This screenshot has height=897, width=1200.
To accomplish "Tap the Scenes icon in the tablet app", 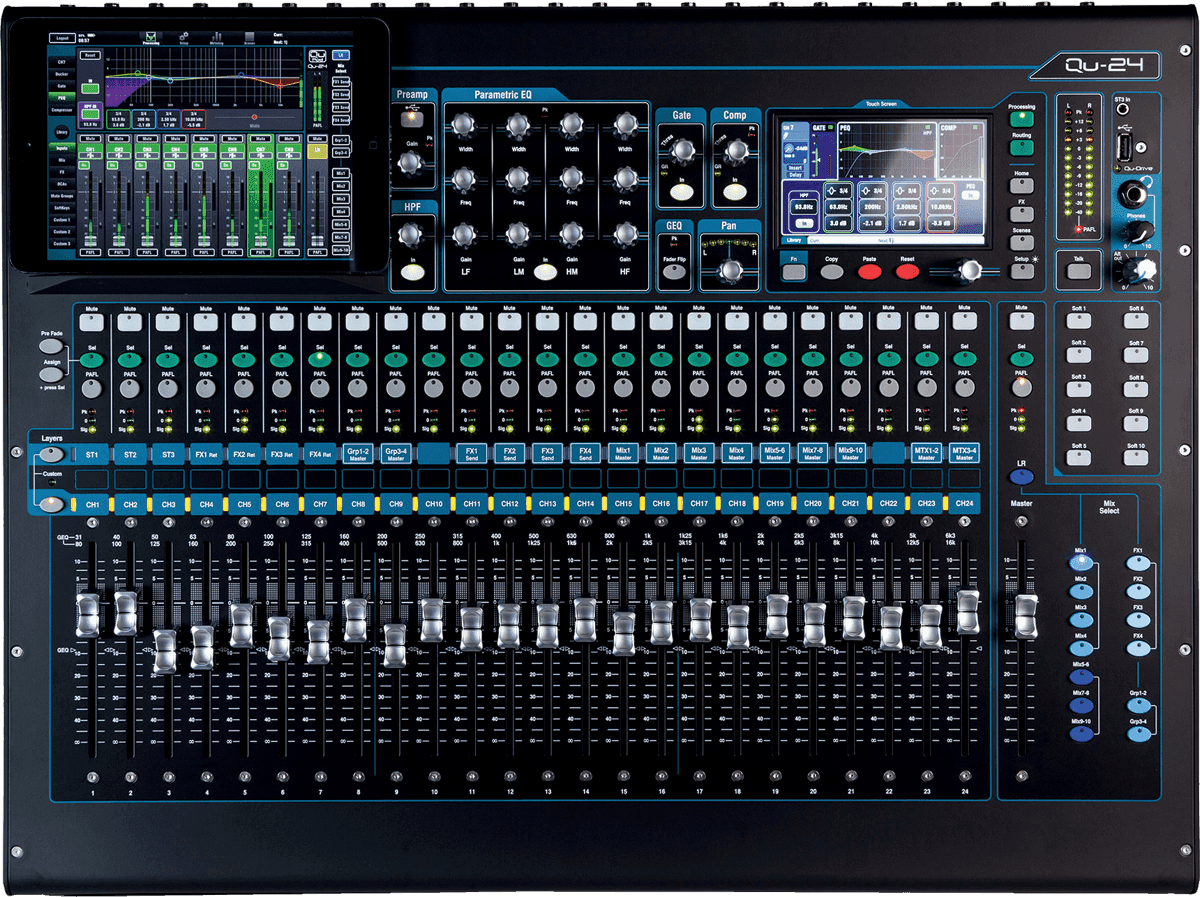I will pos(250,38).
